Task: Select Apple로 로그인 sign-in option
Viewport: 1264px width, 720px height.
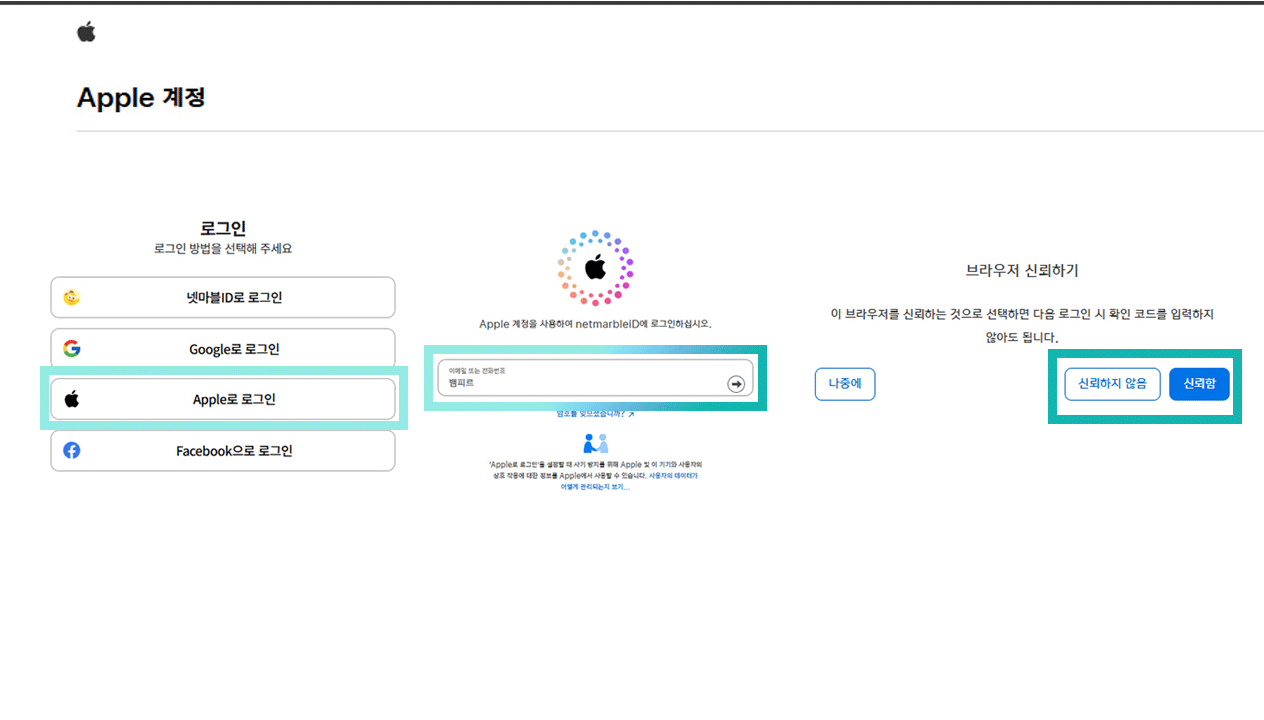Action: pyautogui.click(x=222, y=399)
